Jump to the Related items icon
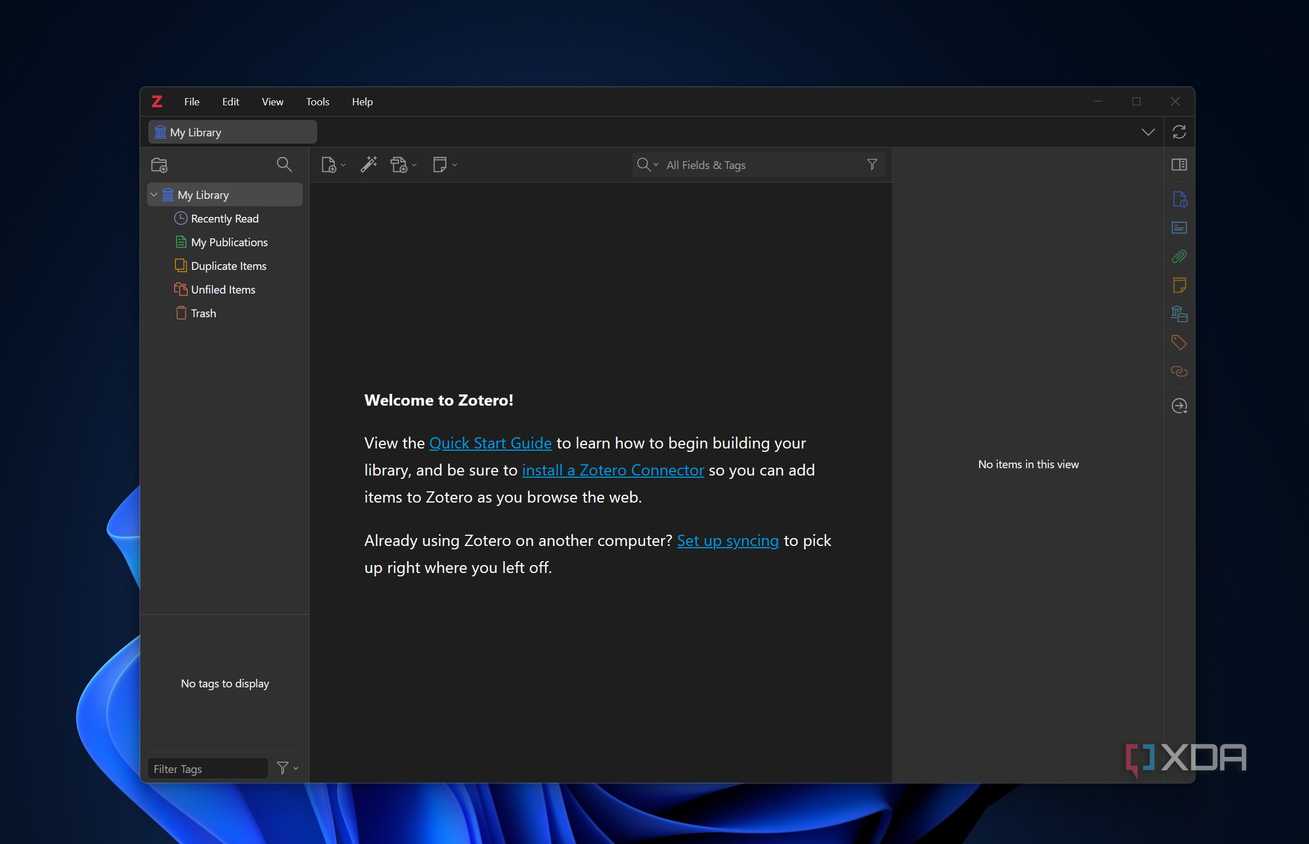 click(1179, 372)
